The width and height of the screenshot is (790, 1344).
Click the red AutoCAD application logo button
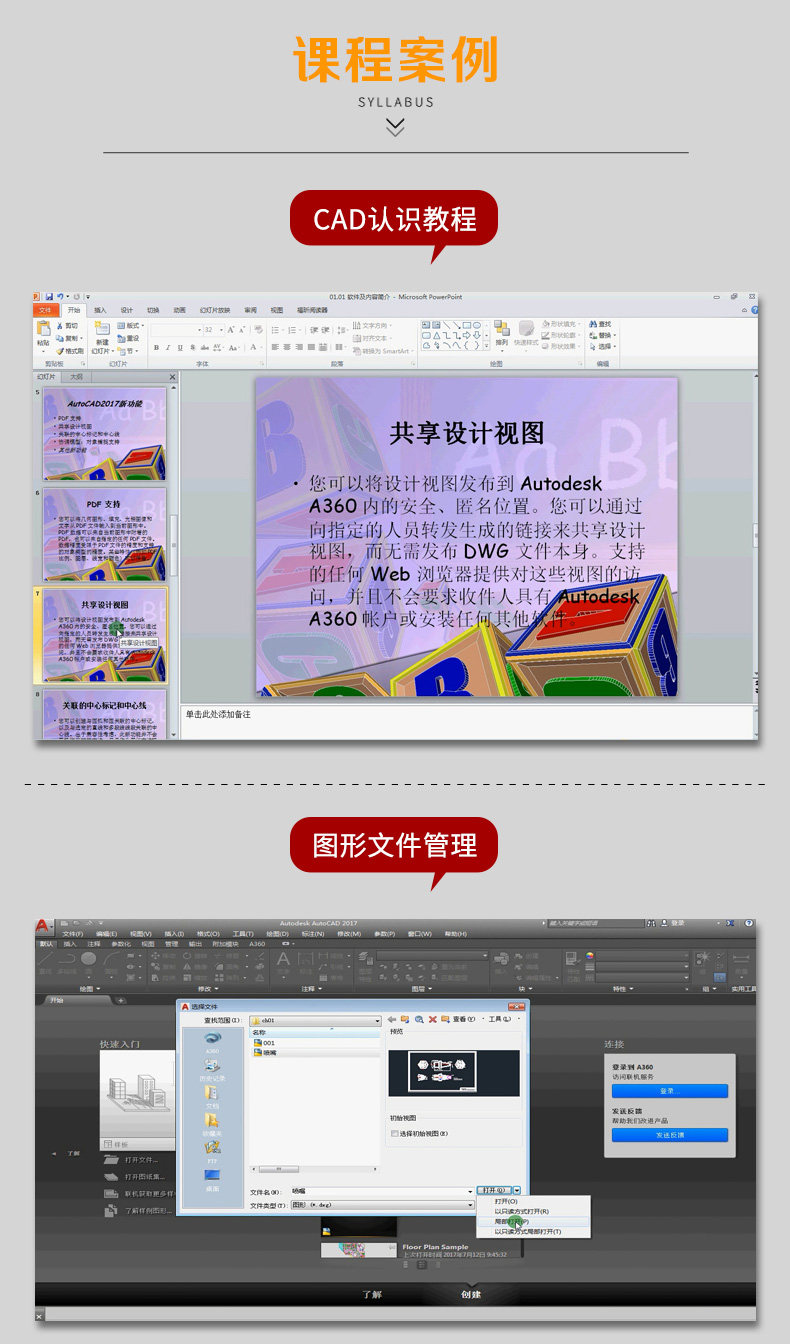pos(44,927)
